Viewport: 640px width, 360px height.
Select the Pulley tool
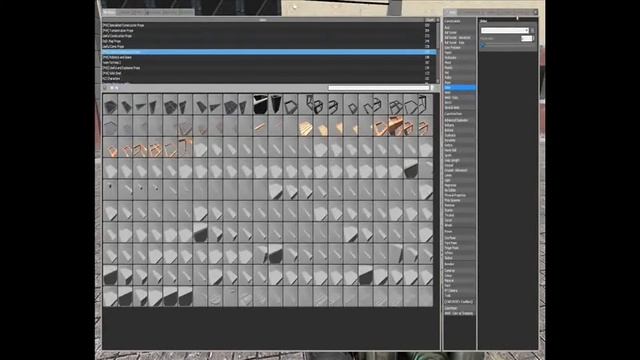point(460,78)
